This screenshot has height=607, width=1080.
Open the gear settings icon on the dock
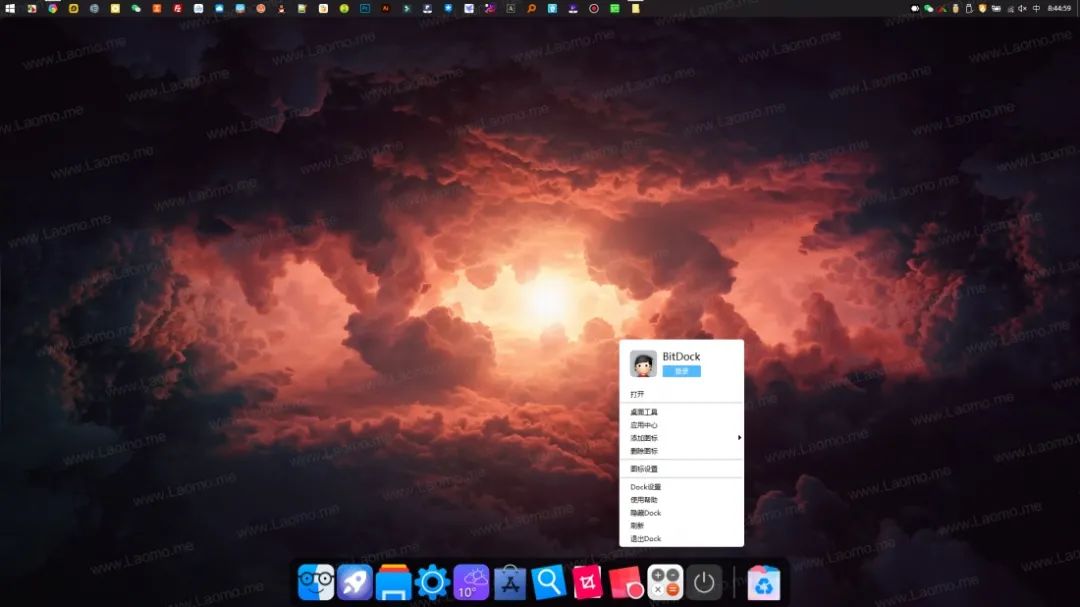tap(432, 580)
